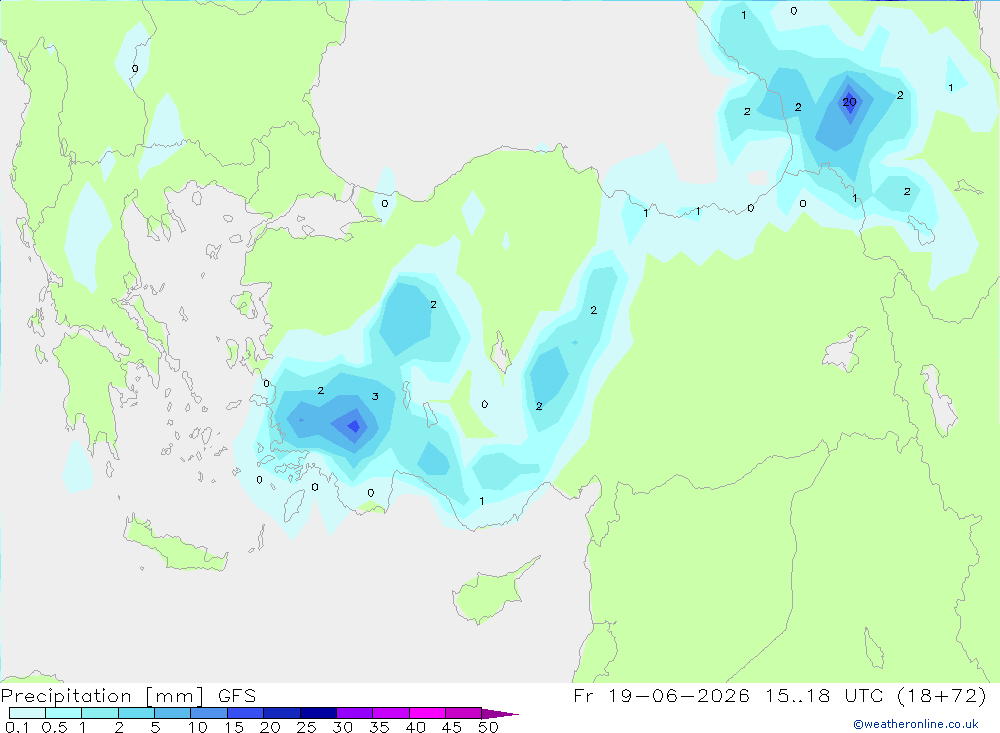Click the 0.1–0.5 mm palest cyan legend swatch

pyautogui.click(x=27, y=713)
